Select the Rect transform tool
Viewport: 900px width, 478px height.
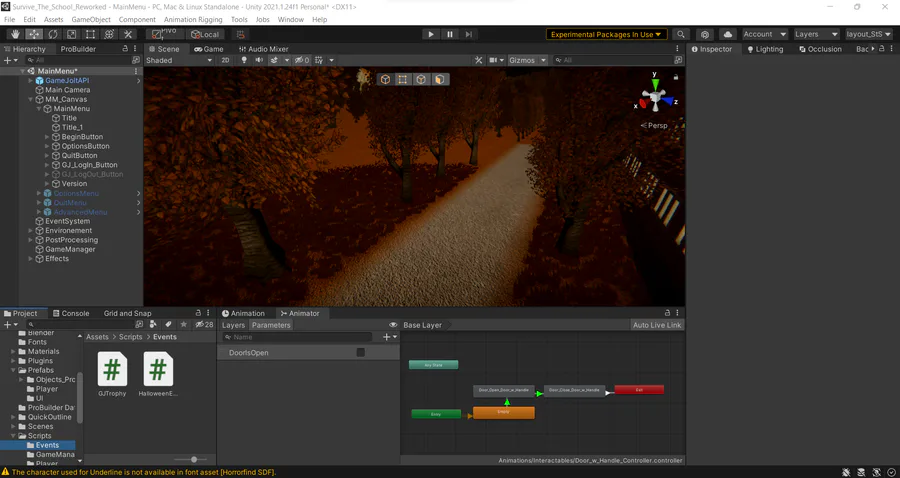90,34
